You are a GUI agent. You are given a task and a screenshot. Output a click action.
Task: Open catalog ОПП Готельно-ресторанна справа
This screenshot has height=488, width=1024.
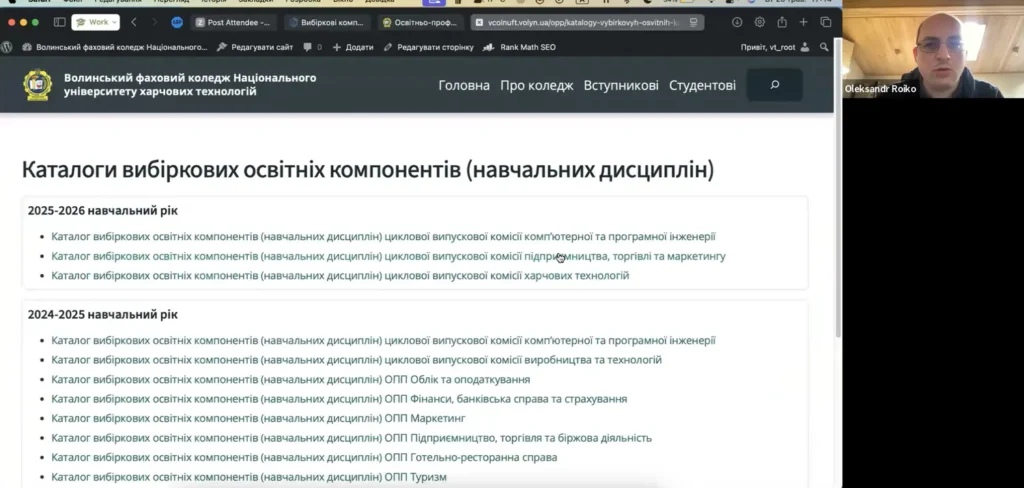(x=304, y=457)
